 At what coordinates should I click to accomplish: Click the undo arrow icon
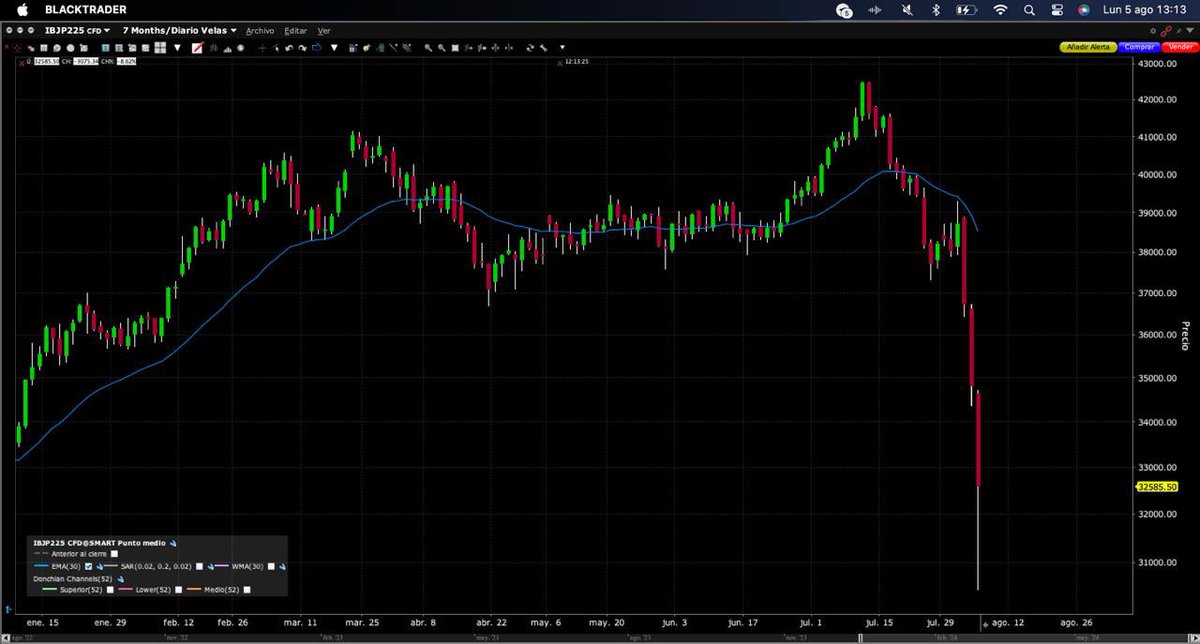(x=288, y=47)
